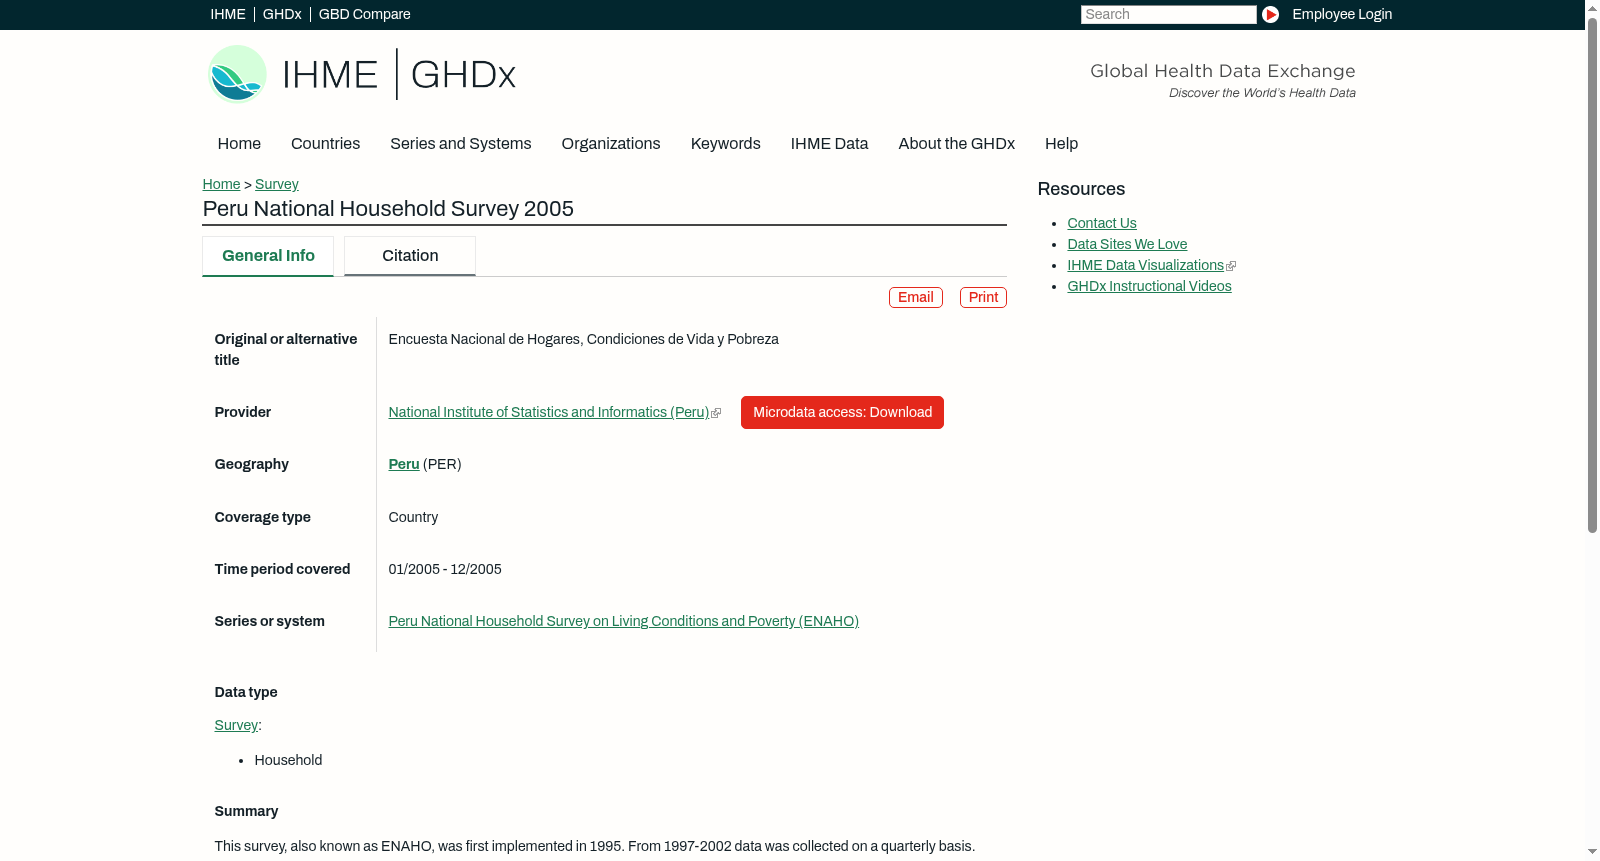The width and height of the screenshot is (1600, 861).
Task: Click the Series or system label
Action: coord(269,621)
